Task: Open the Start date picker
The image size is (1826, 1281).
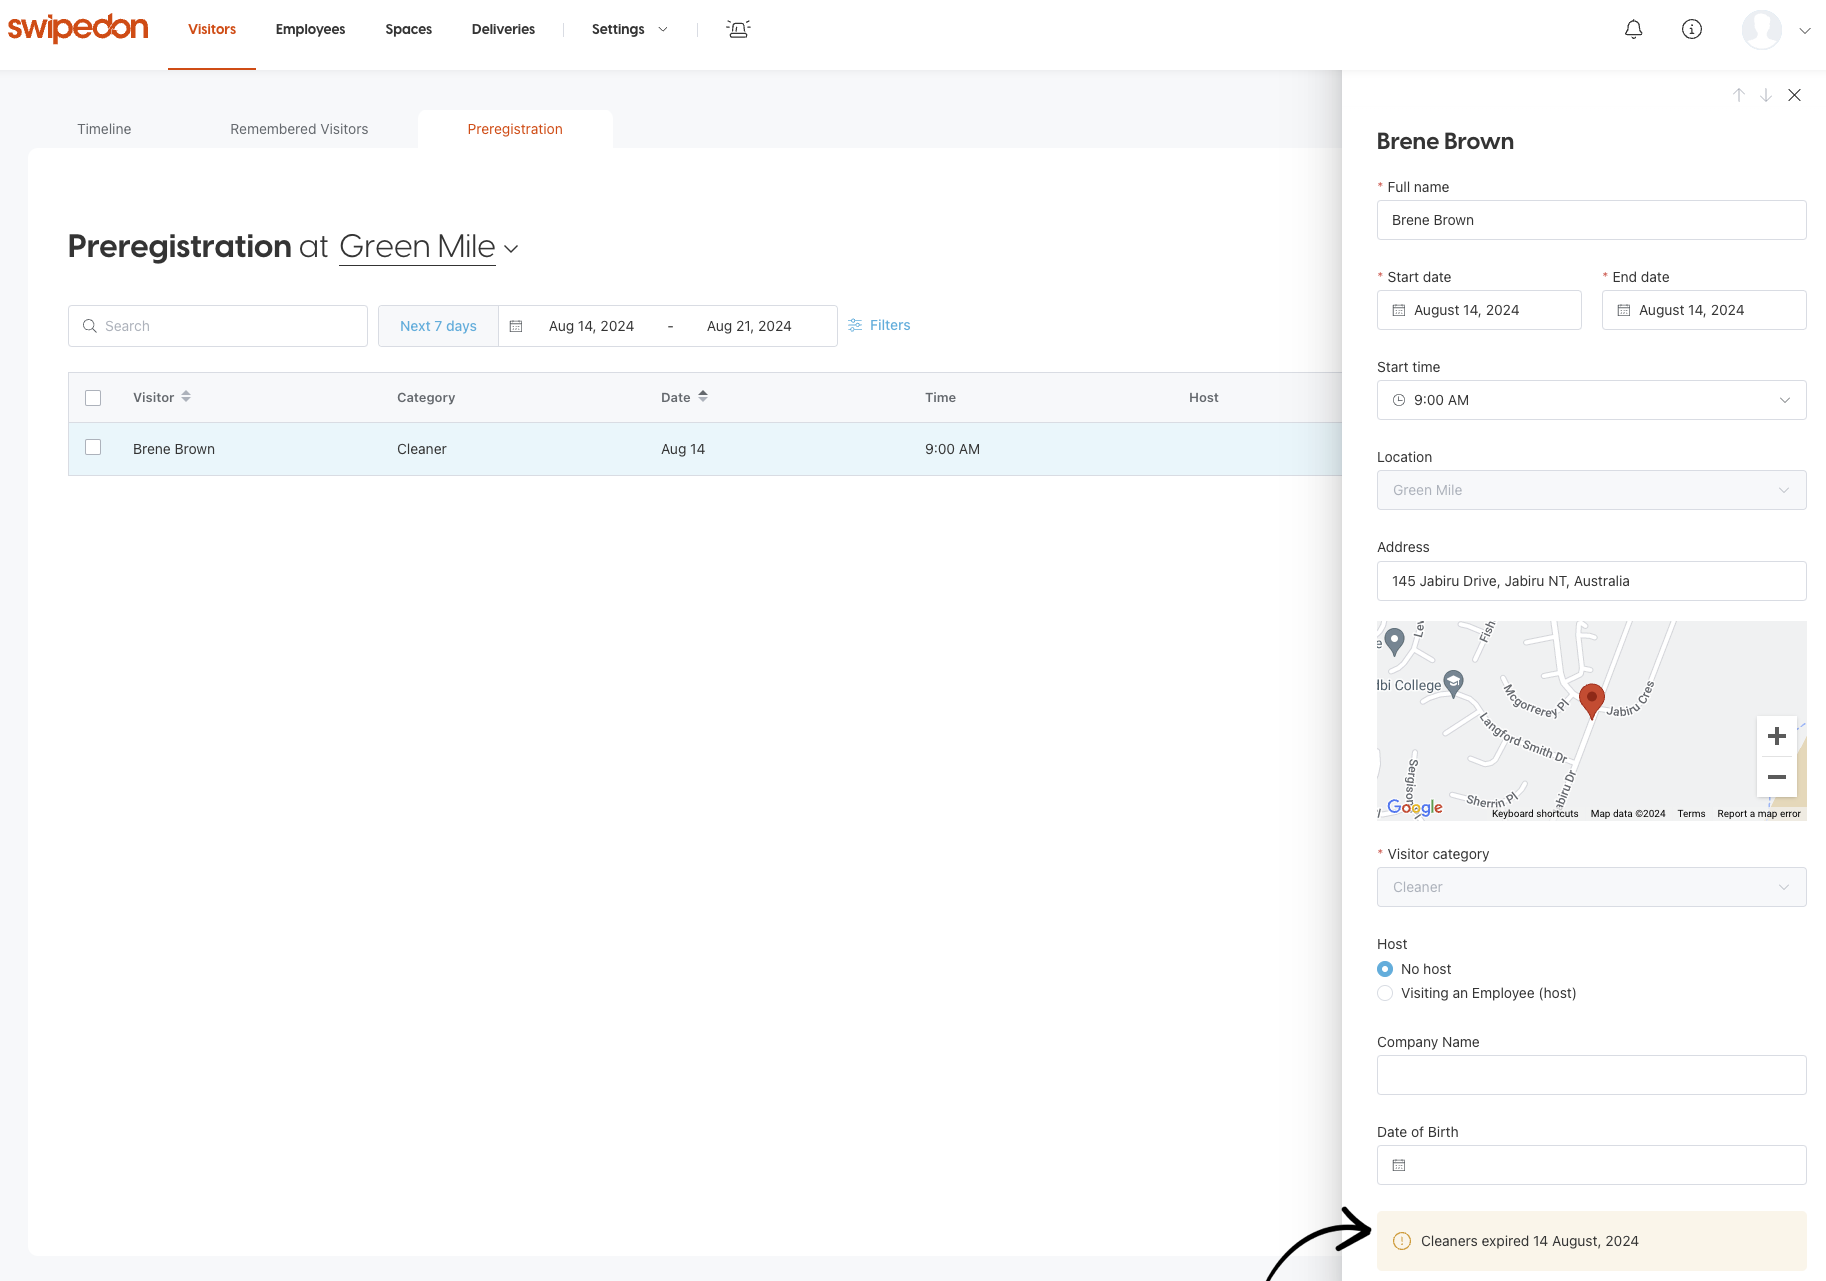Action: point(1479,310)
